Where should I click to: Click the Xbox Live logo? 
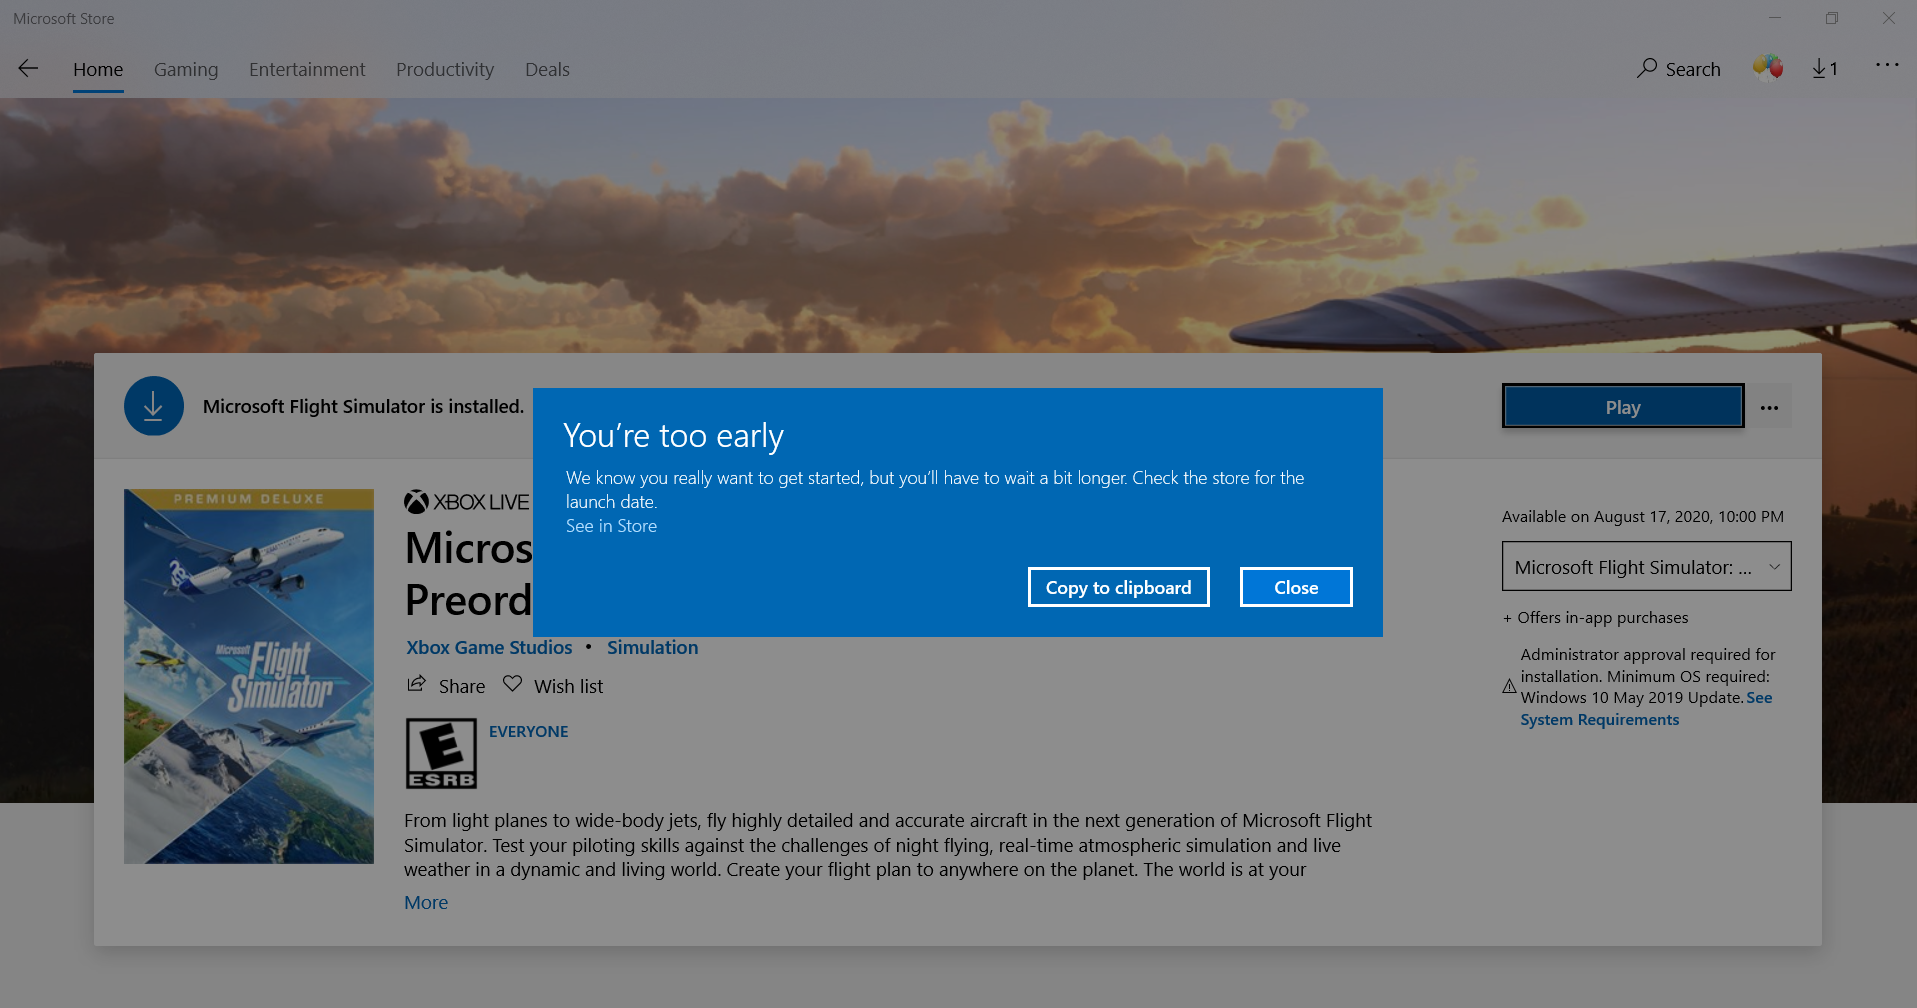pos(466,502)
